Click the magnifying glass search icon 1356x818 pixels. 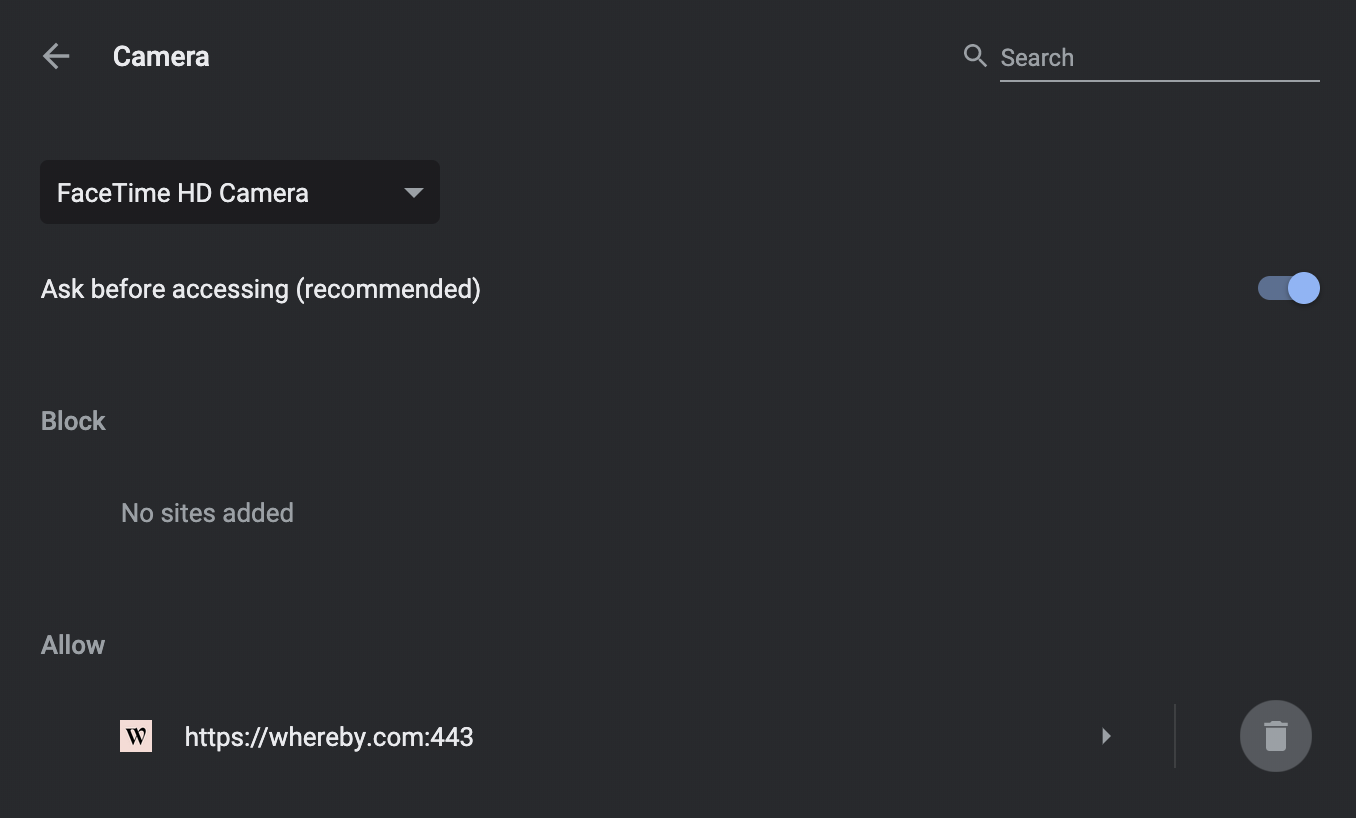point(975,55)
